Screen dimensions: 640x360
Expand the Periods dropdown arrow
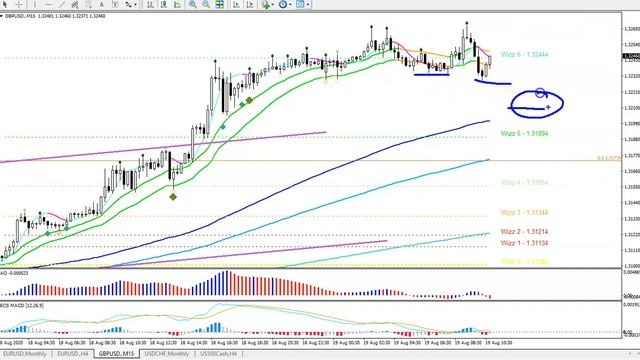coord(290,5)
